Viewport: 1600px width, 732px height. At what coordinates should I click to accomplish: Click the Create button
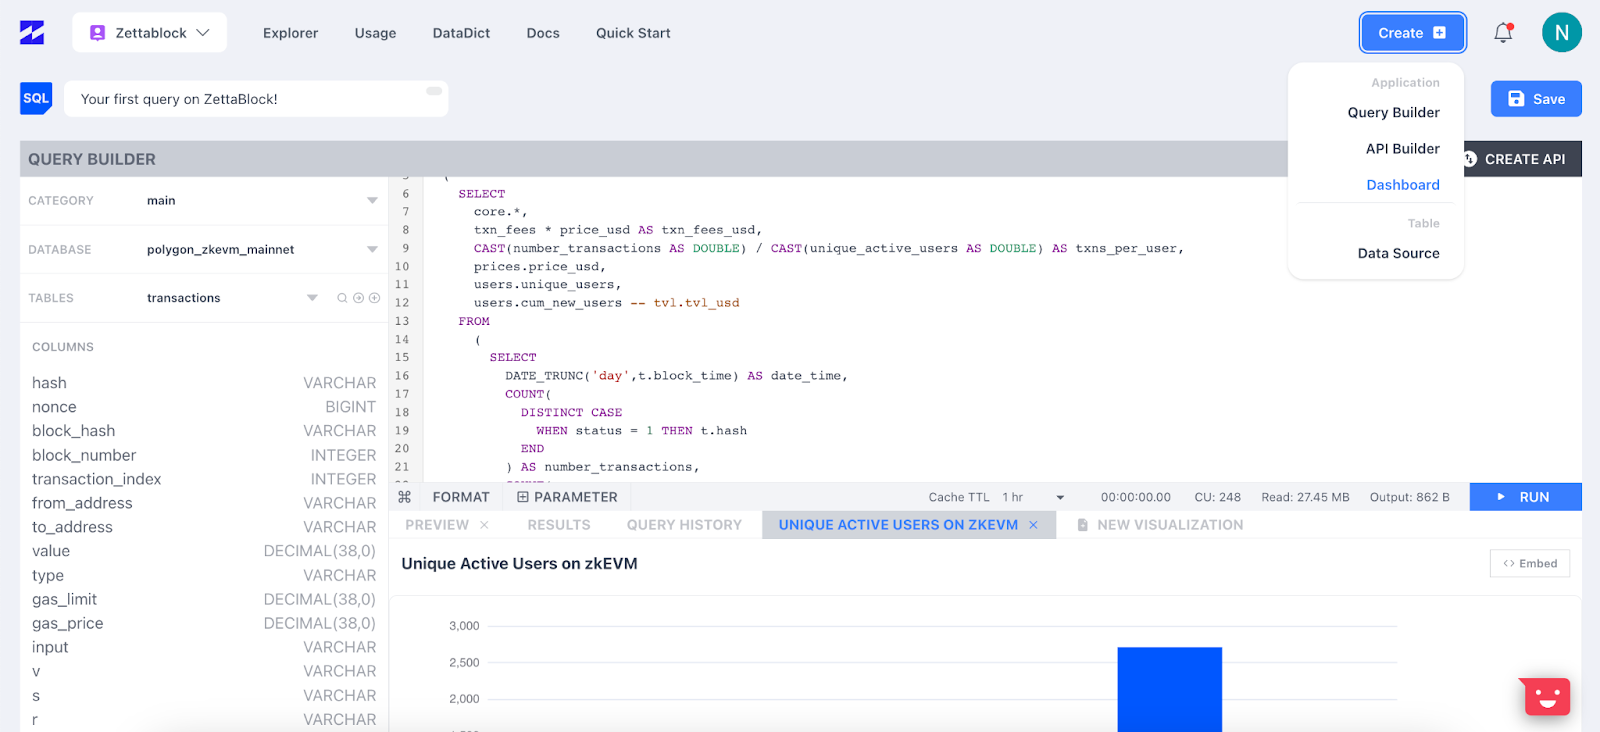tap(1412, 33)
